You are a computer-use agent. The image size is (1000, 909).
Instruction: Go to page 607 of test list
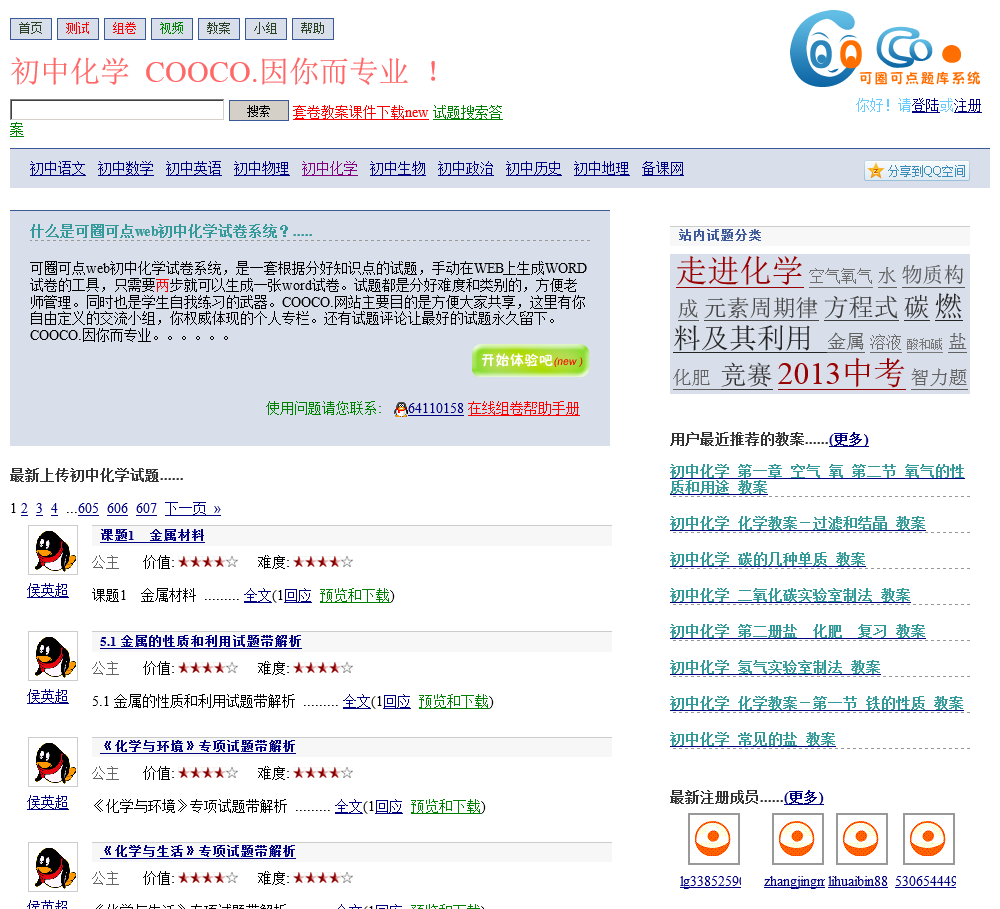[x=146, y=508]
